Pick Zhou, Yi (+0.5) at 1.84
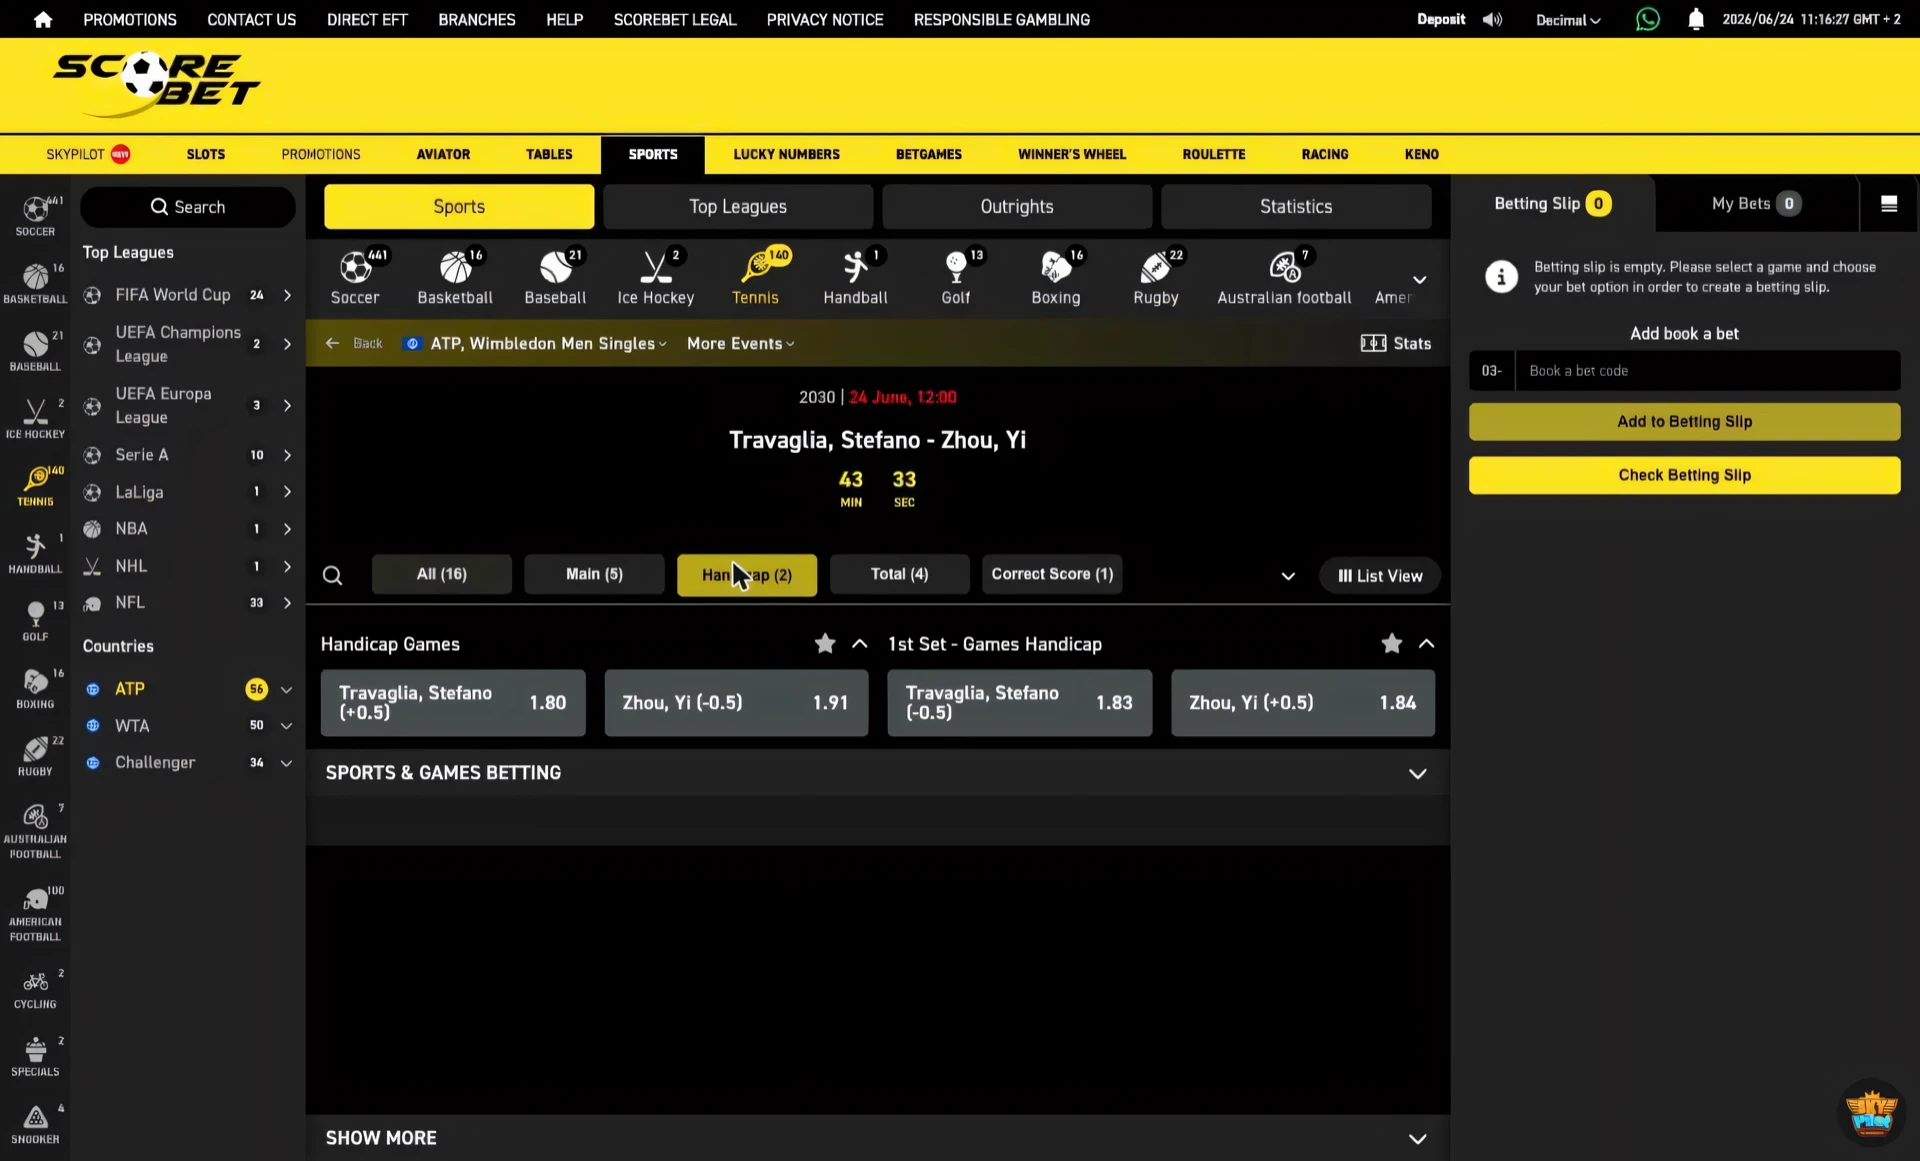 pos(1303,703)
